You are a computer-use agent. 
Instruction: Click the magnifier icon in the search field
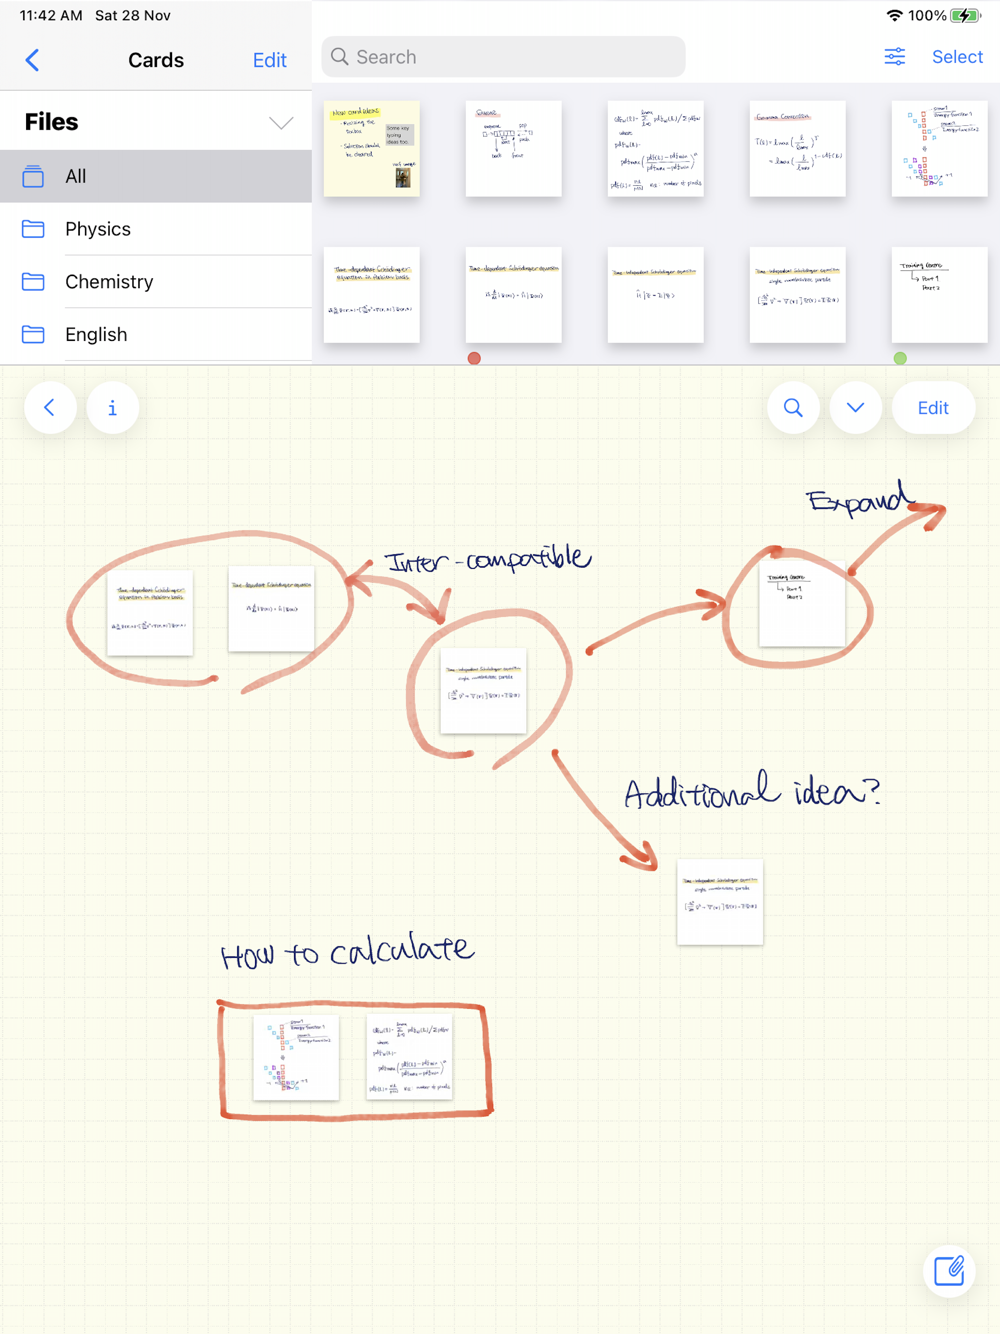340,57
